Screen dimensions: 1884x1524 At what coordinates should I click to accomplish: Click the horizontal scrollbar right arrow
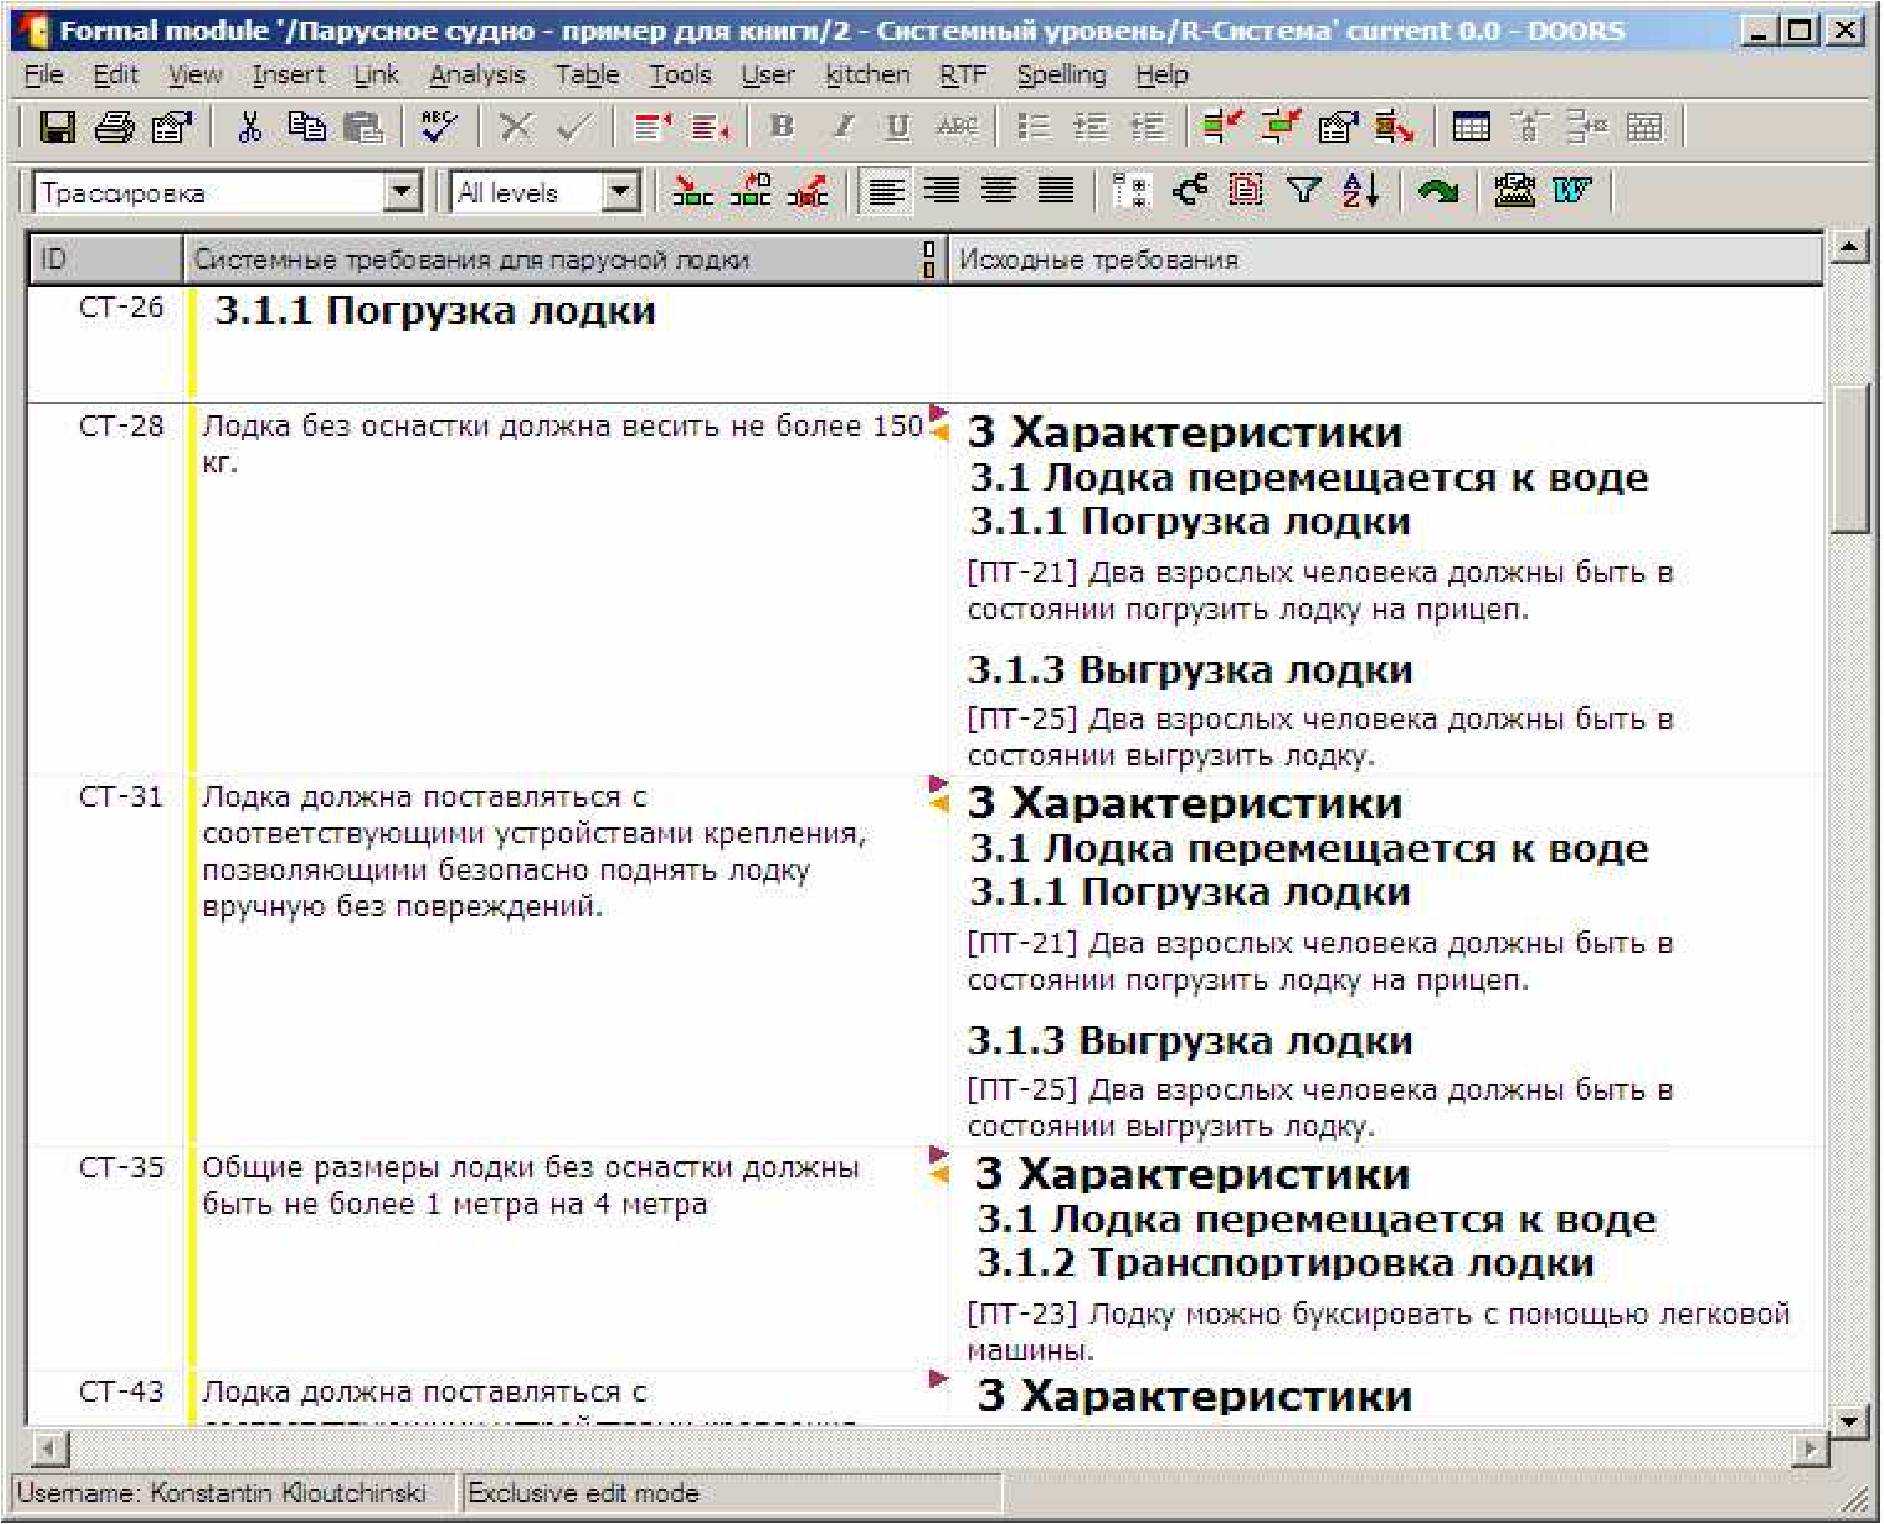coord(1809,1448)
